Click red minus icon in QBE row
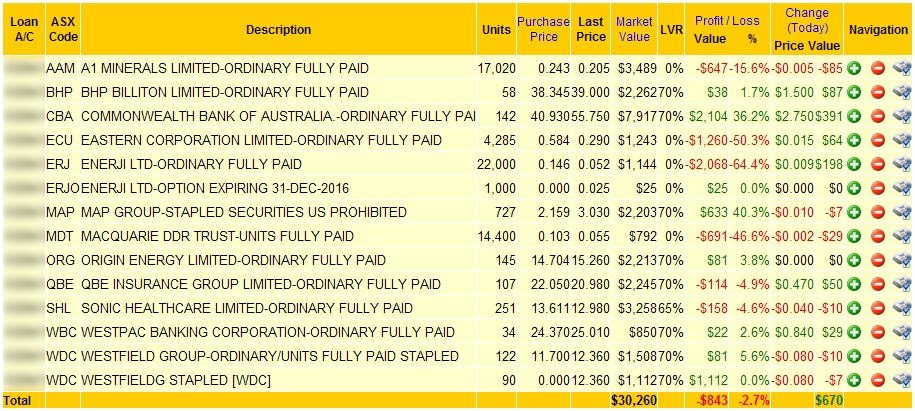This screenshot has width=915, height=411. 878,284
